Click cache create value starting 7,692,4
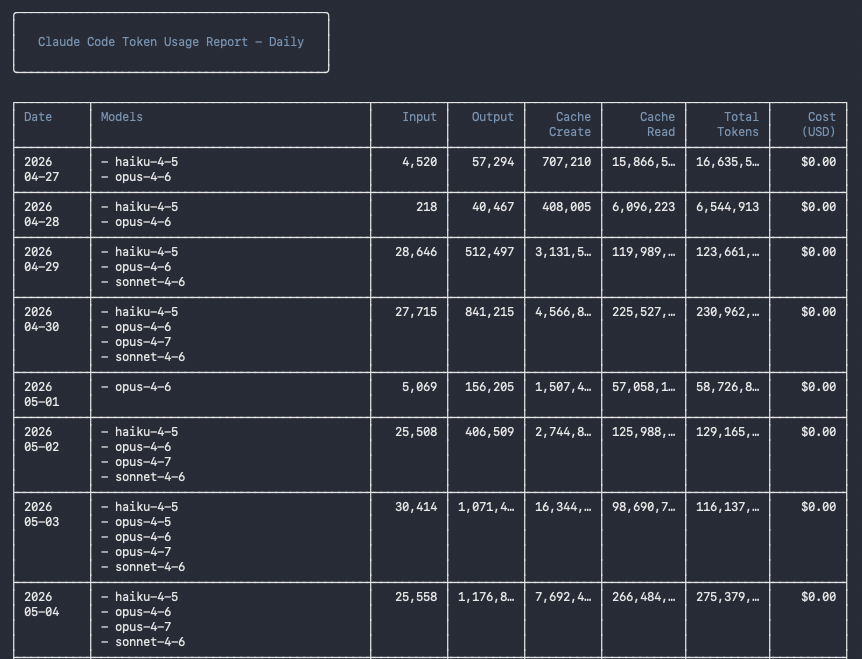Screen dimensions: 862x659 [x=563, y=597]
